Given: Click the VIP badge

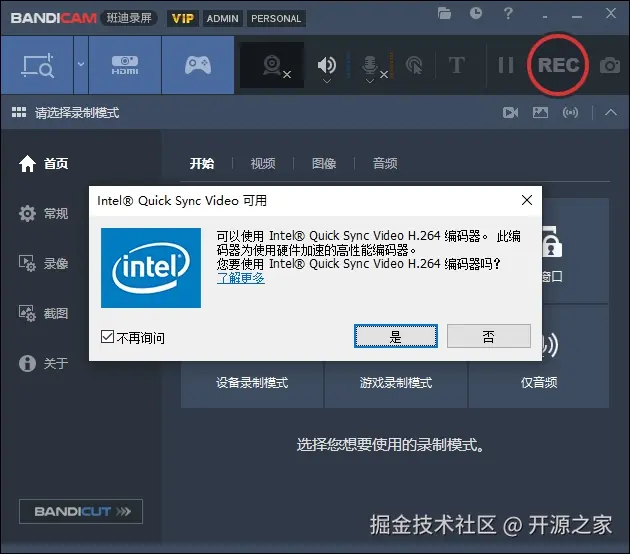Looking at the screenshot, I should tap(183, 18).
